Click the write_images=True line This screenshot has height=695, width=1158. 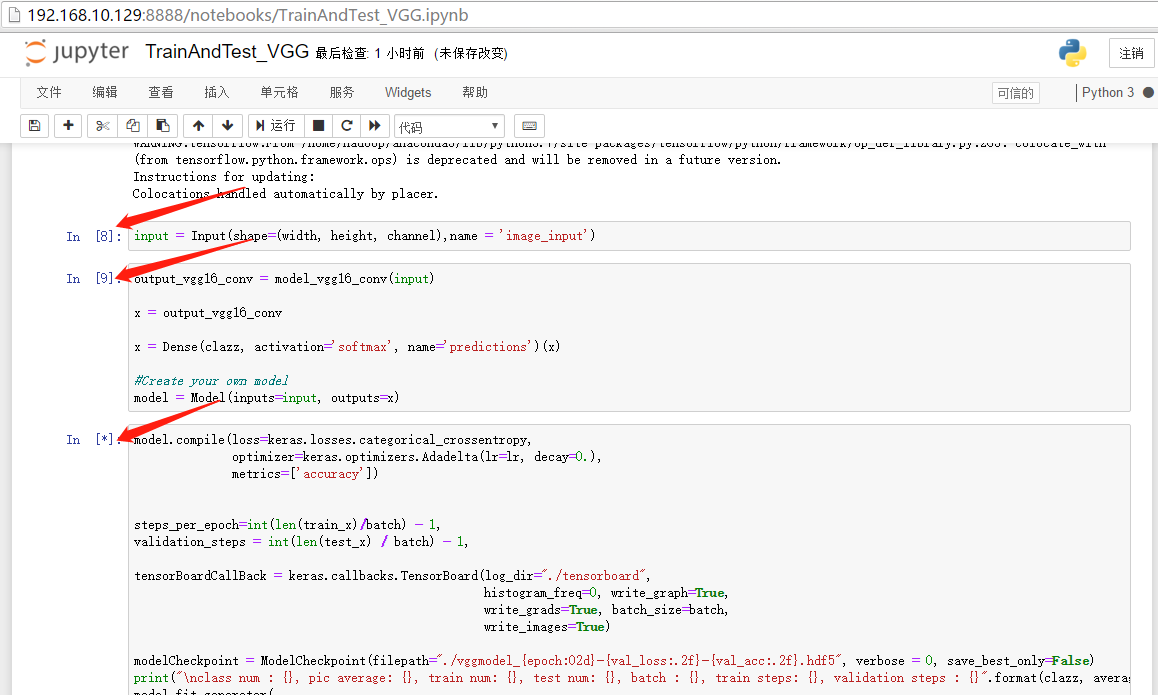(547, 626)
